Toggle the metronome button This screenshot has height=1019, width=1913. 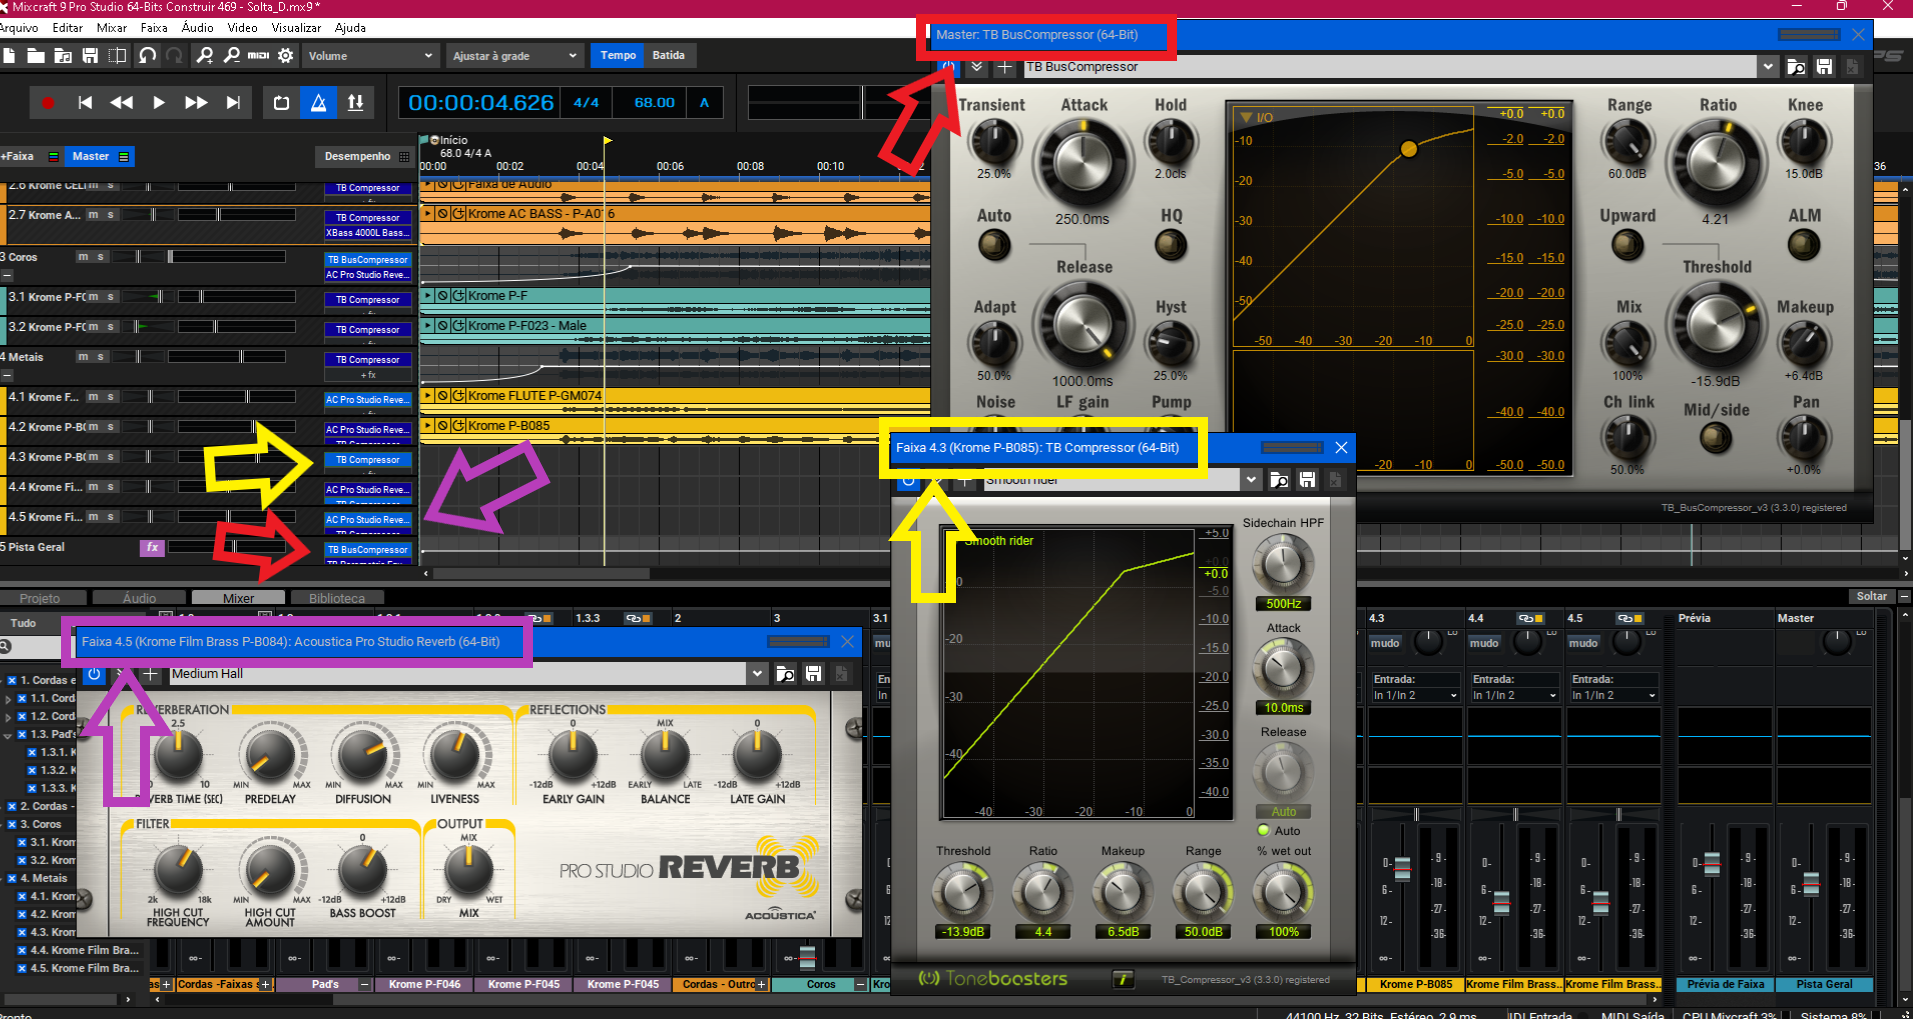click(318, 102)
